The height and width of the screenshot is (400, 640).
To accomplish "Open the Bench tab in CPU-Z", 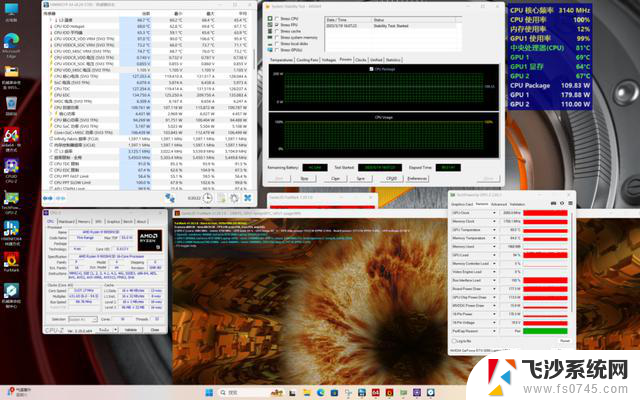I will tap(128, 221).
